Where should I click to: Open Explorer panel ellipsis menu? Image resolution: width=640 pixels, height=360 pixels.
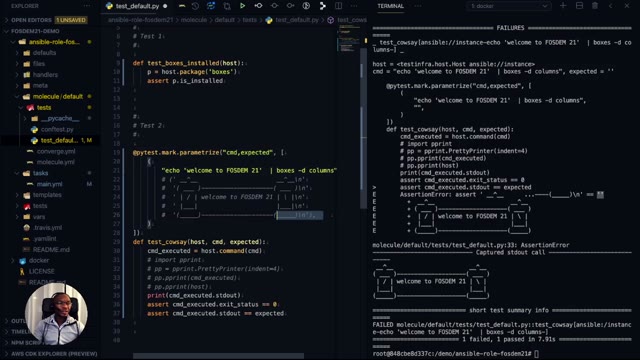87,6
